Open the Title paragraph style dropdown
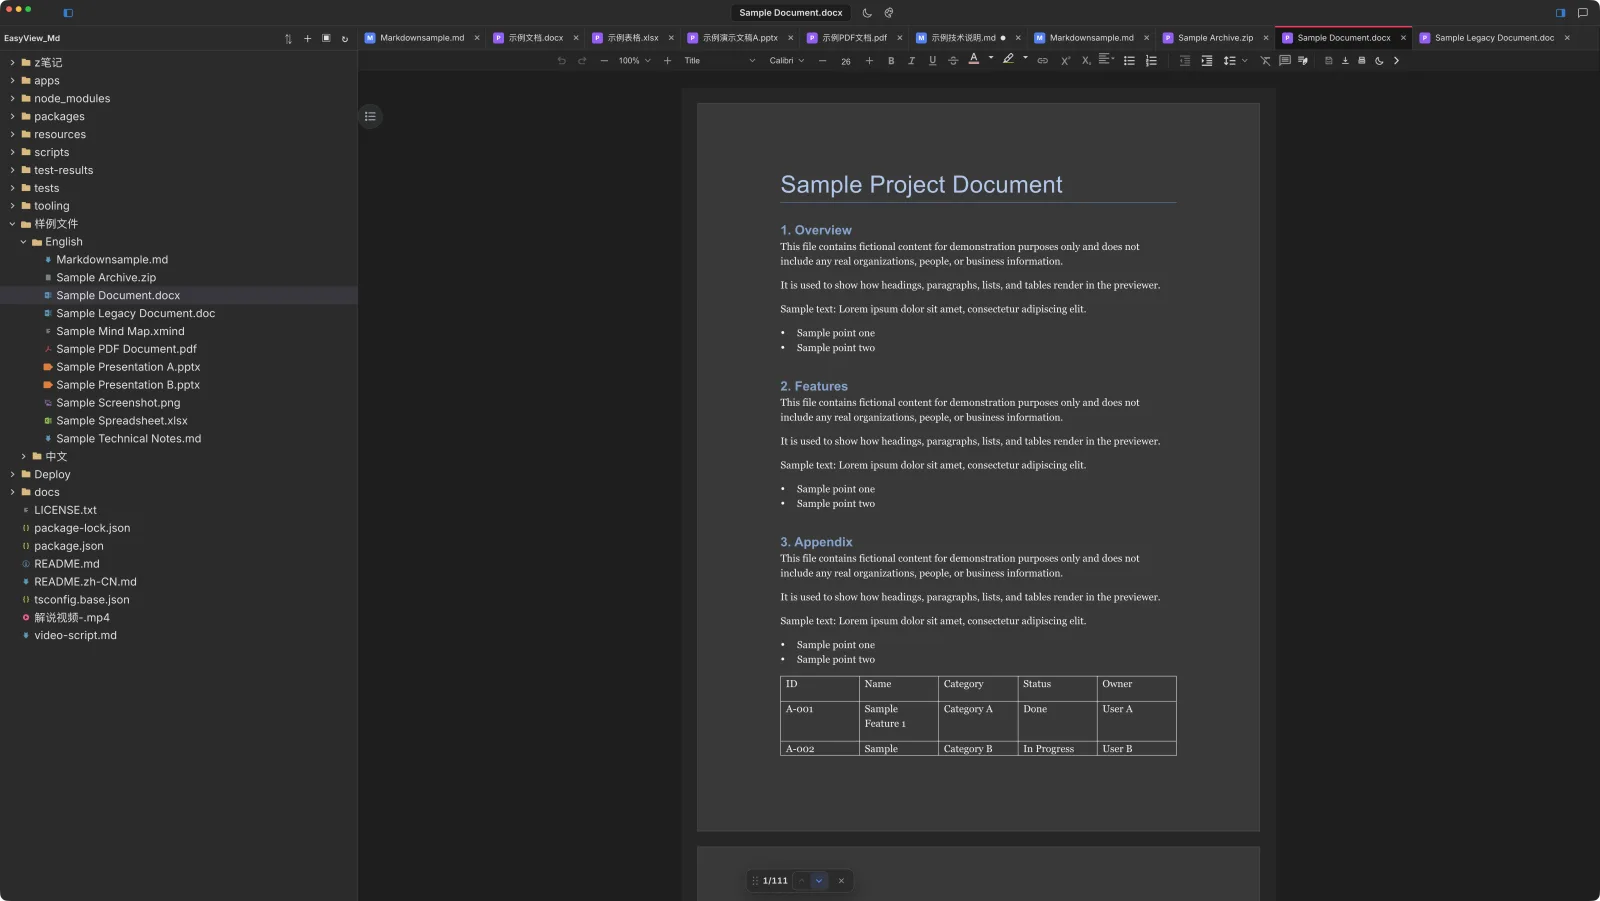 (719, 61)
